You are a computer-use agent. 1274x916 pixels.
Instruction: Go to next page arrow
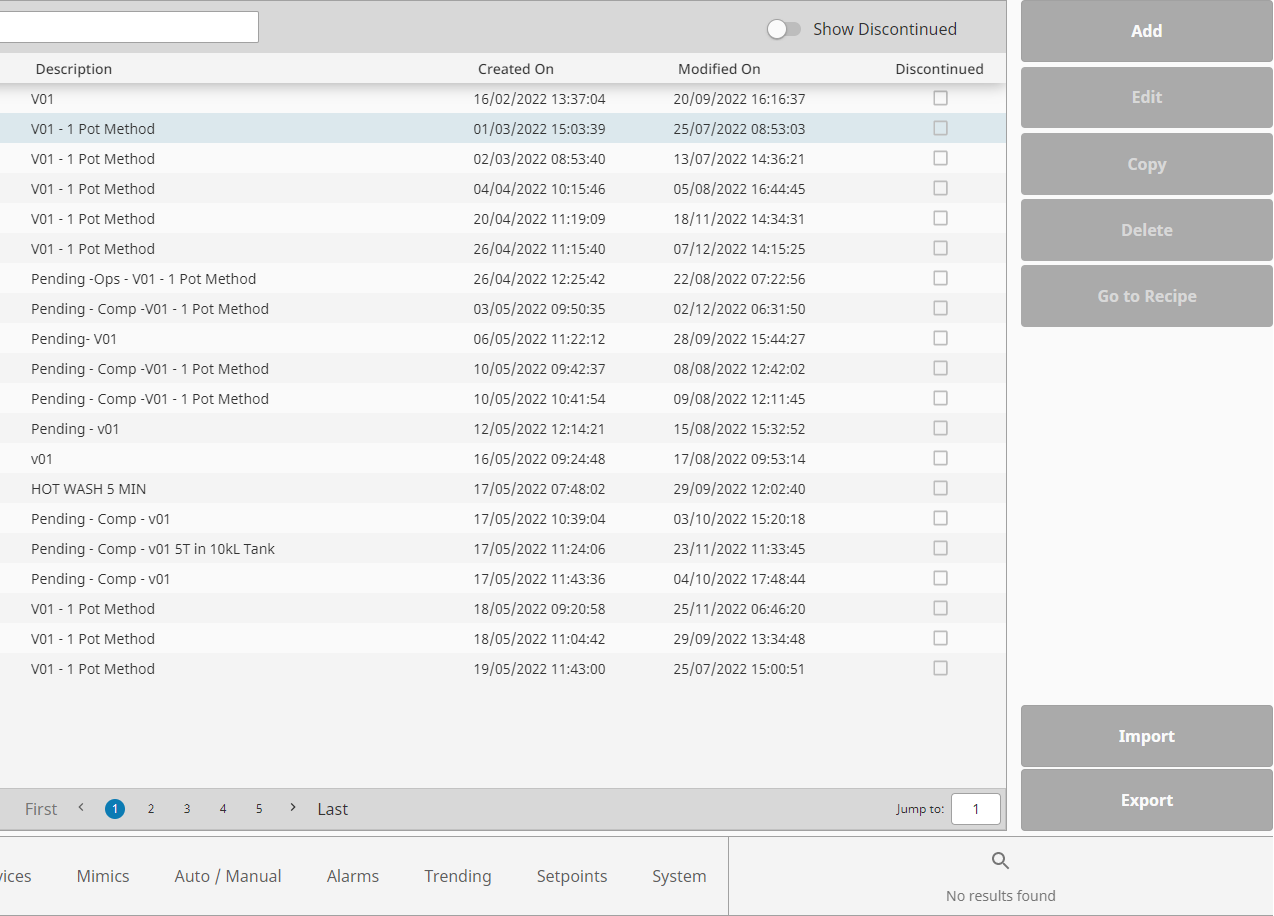[x=293, y=808]
